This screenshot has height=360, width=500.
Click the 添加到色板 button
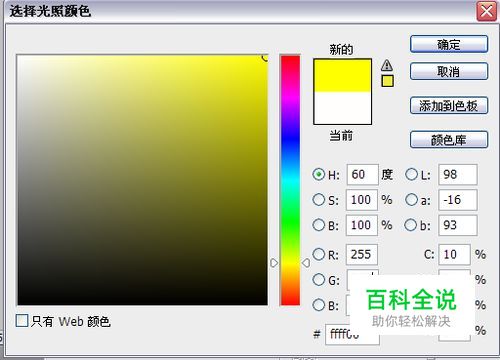tap(449, 106)
